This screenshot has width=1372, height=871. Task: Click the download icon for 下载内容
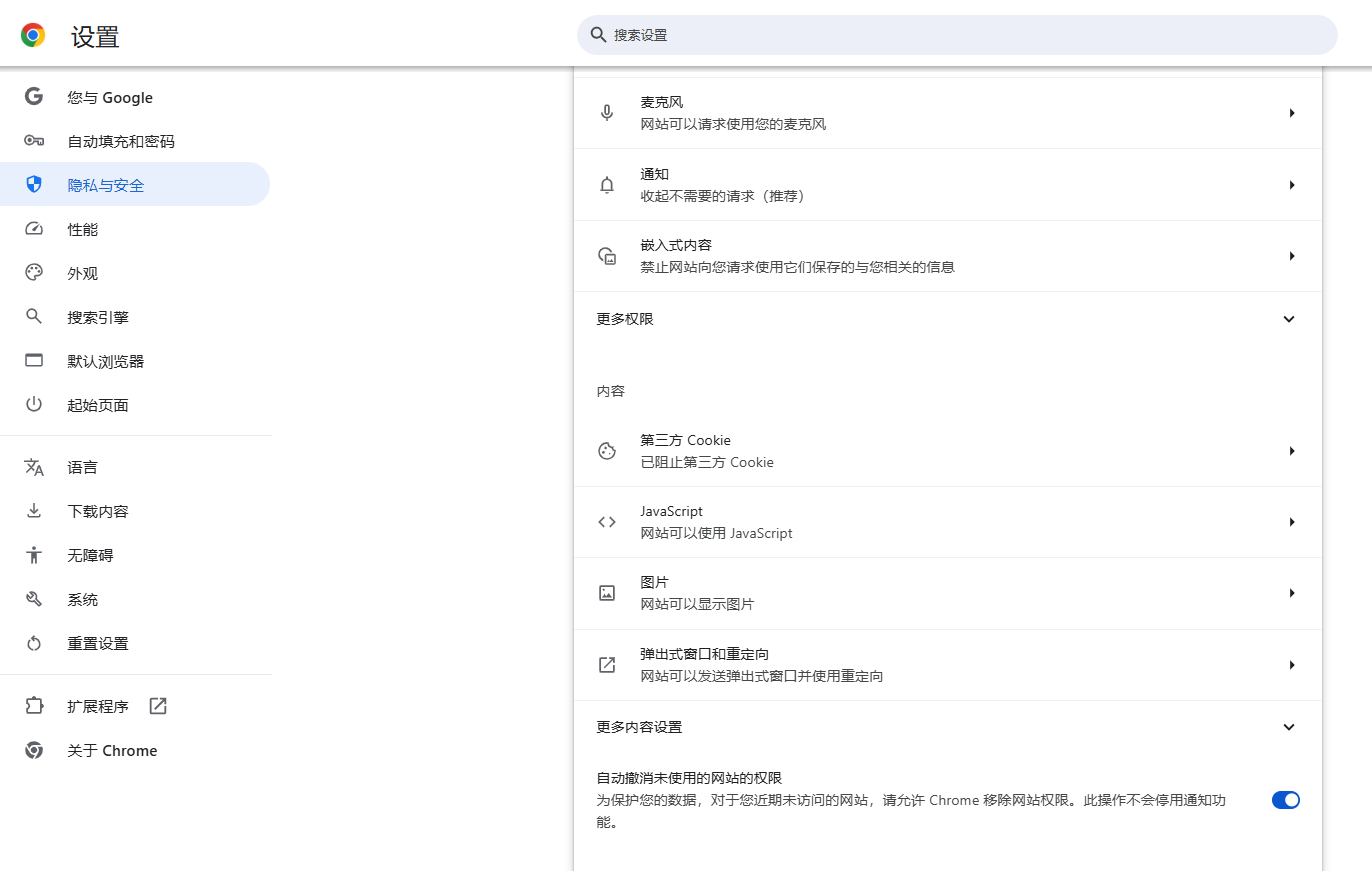point(34,511)
